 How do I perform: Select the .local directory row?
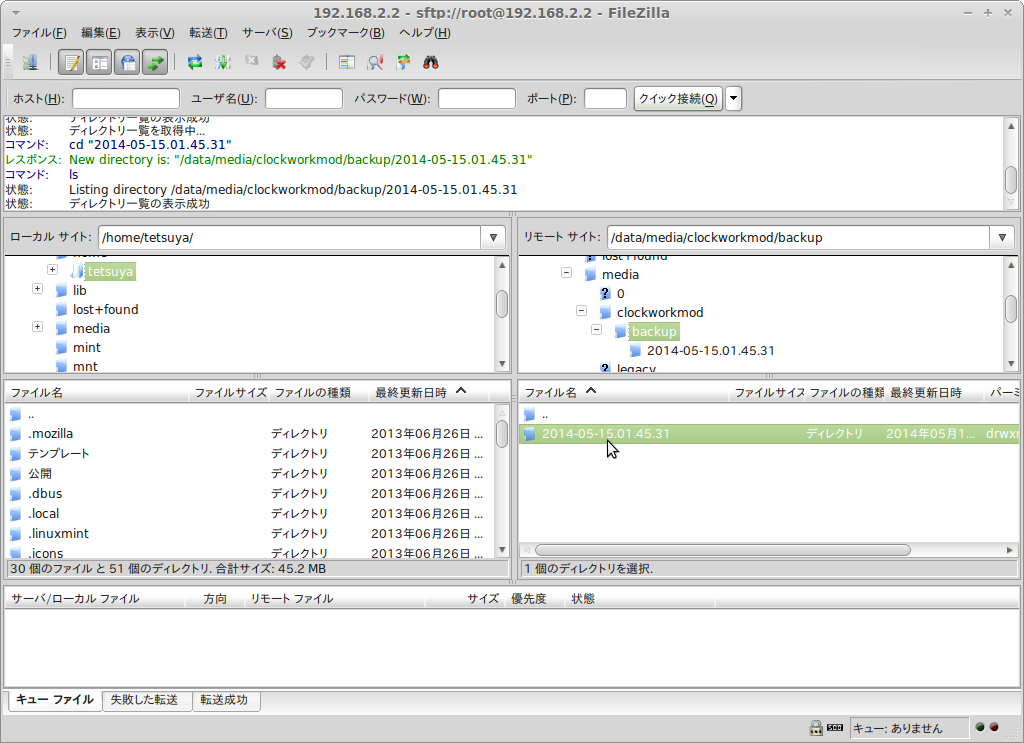[247, 514]
